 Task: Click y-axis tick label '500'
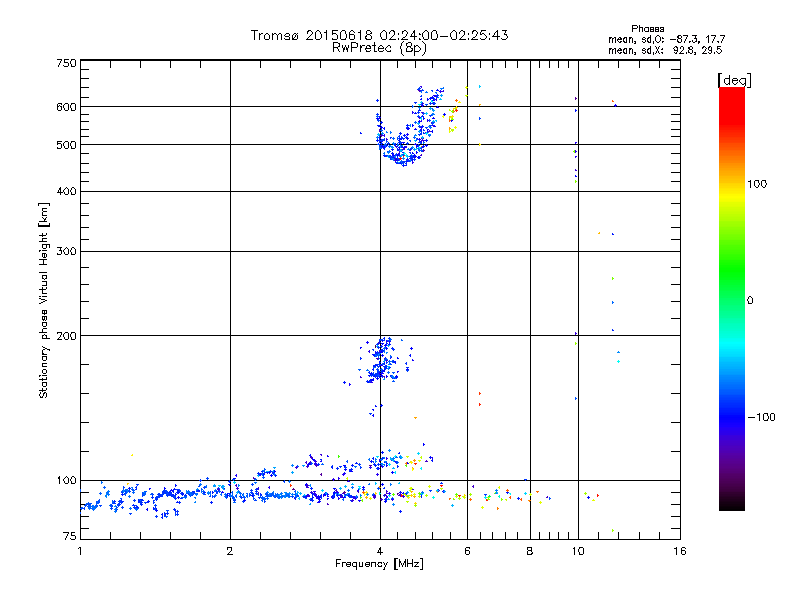click(x=66, y=145)
